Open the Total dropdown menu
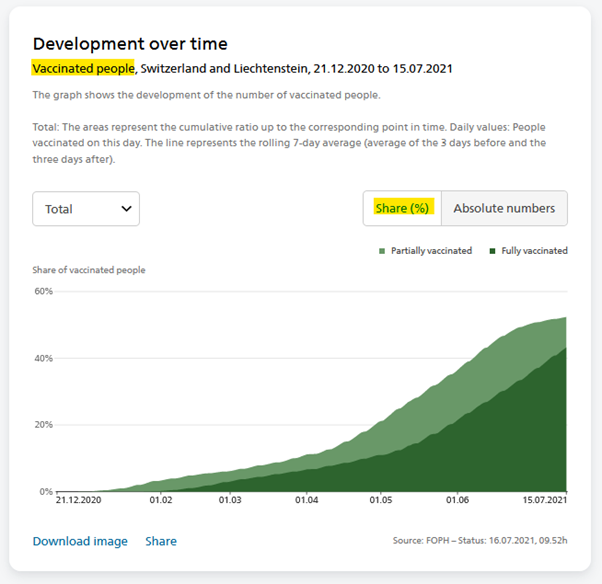The image size is (602, 584). pos(86,209)
